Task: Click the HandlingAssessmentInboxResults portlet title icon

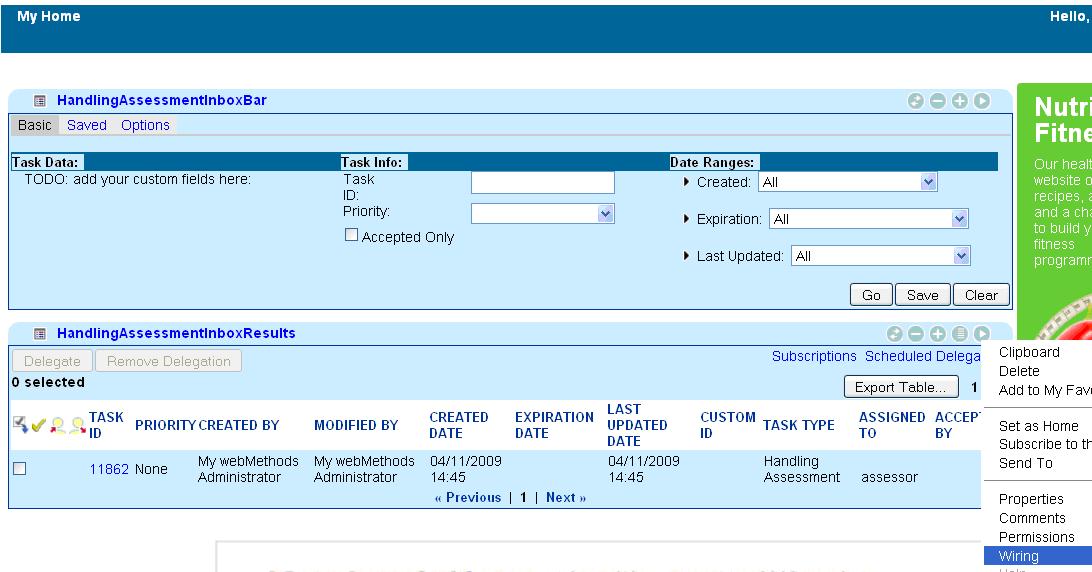Action: 40,334
